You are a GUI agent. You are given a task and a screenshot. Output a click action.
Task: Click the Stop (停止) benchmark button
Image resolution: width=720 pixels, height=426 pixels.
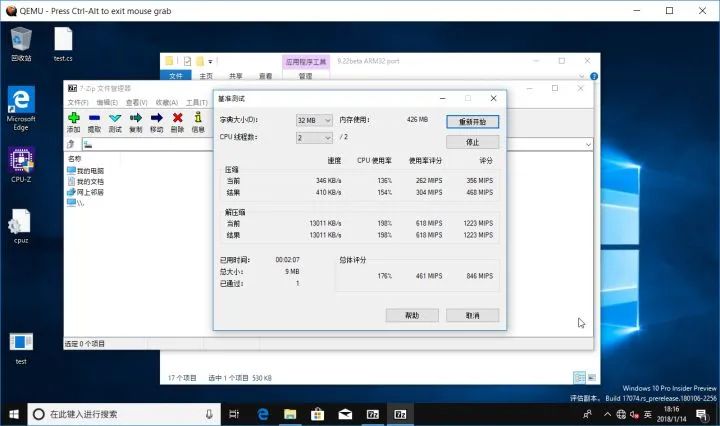(472, 142)
